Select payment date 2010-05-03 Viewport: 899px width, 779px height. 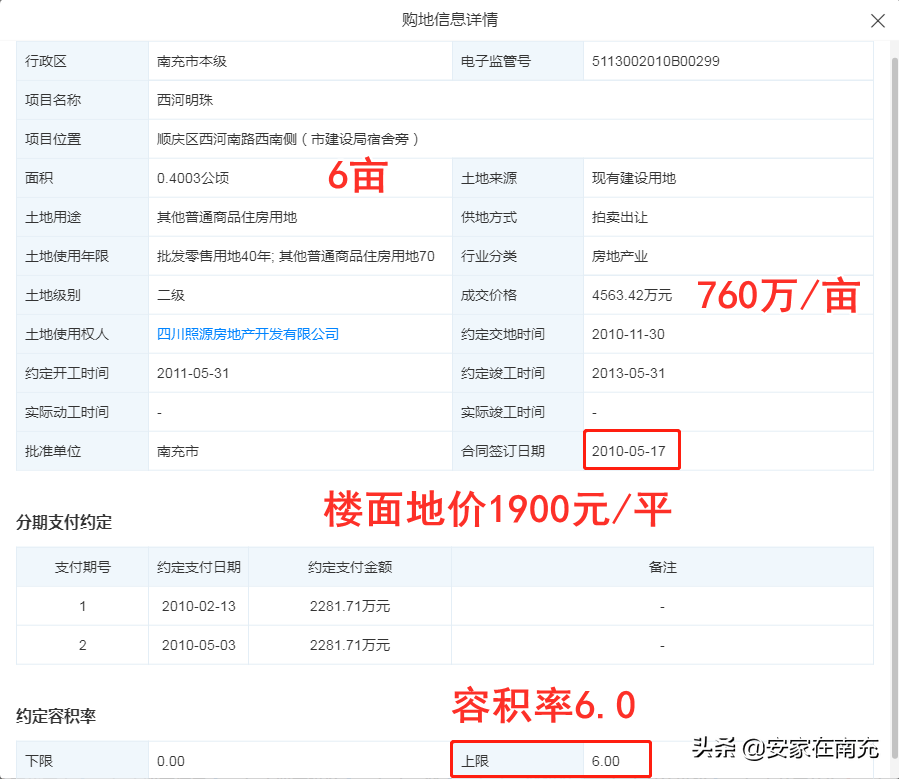(x=198, y=645)
